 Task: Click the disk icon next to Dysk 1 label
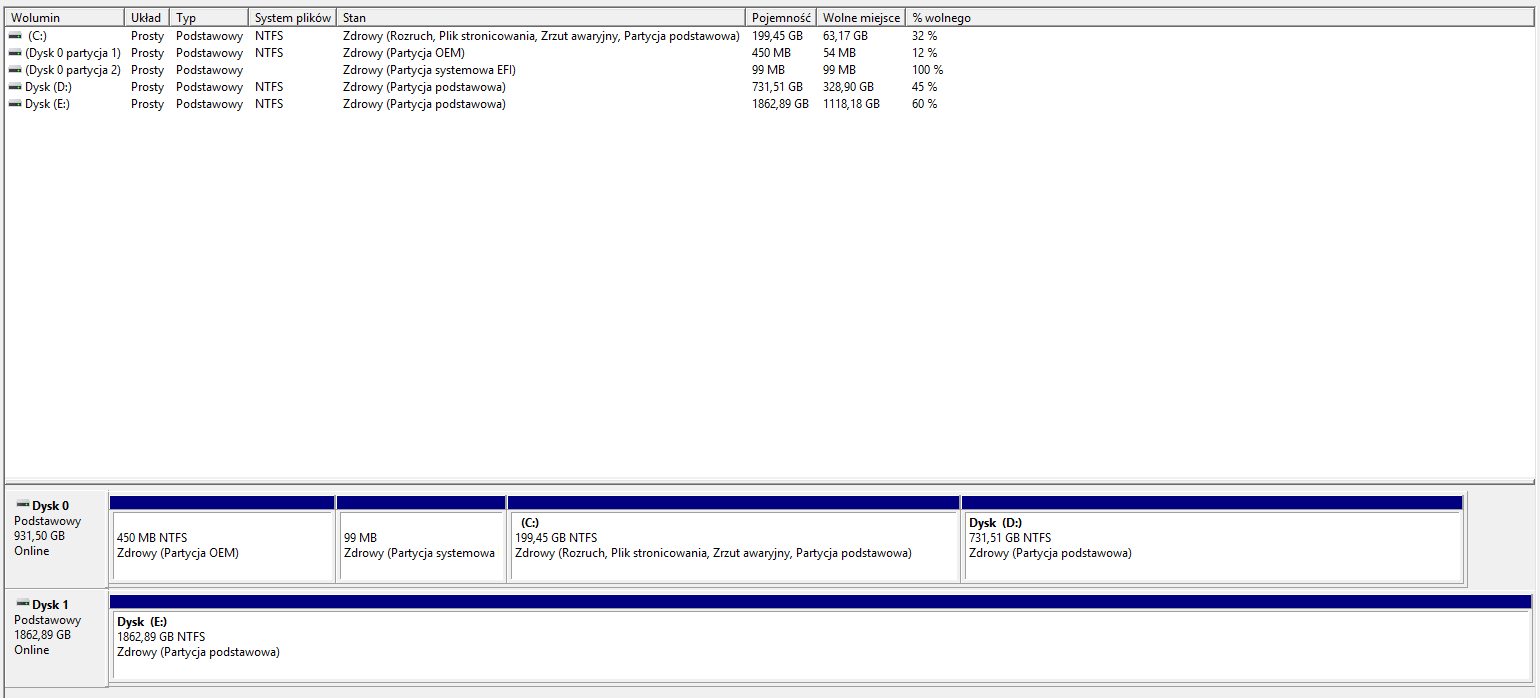(x=23, y=604)
